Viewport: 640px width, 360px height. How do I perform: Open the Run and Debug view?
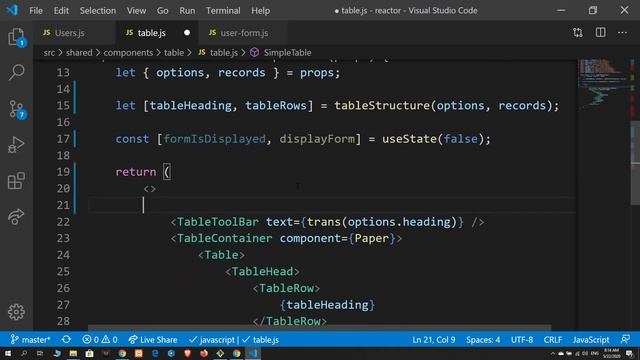pos(16,145)
